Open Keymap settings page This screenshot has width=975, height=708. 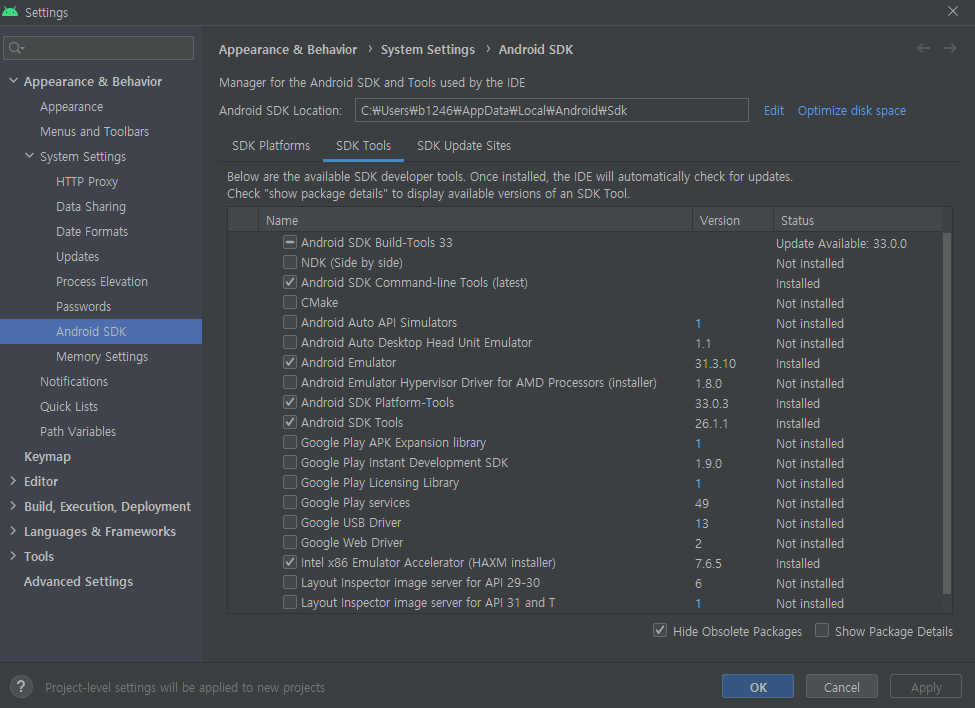tap(47, 456)
